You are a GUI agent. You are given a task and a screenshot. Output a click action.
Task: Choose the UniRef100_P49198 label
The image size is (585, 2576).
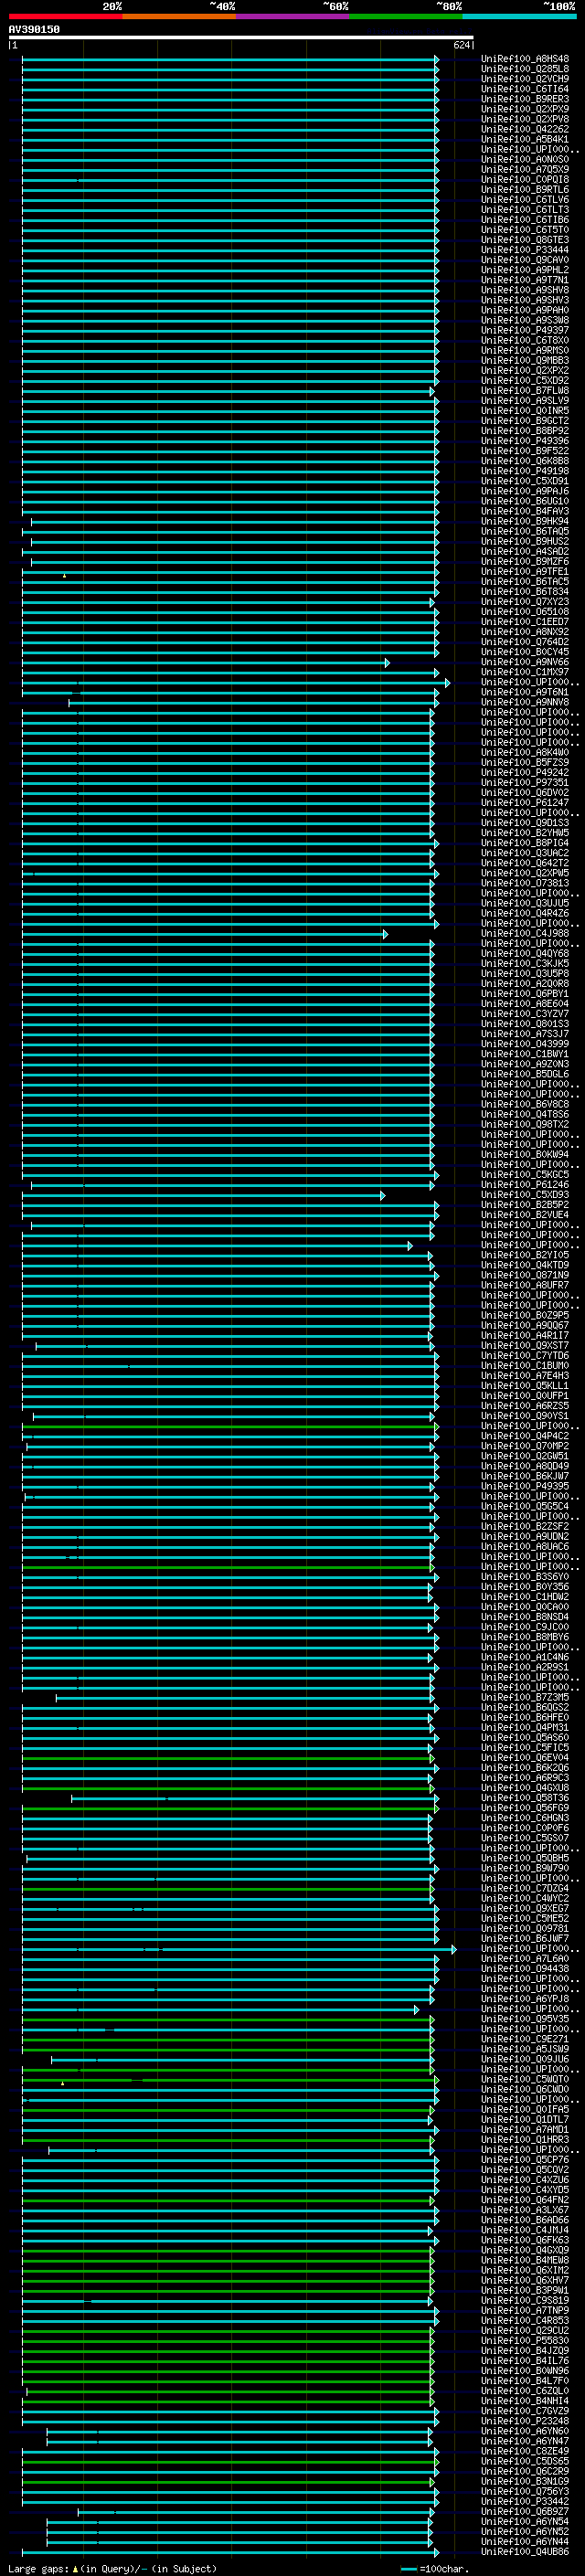click(525, 471)
